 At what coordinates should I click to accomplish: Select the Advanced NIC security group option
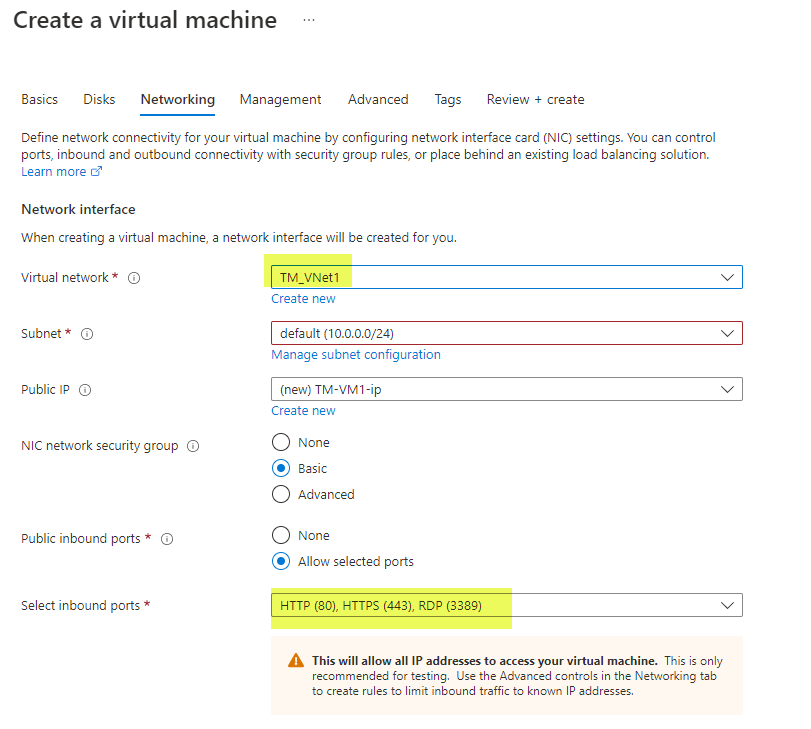tap(280, 494)
